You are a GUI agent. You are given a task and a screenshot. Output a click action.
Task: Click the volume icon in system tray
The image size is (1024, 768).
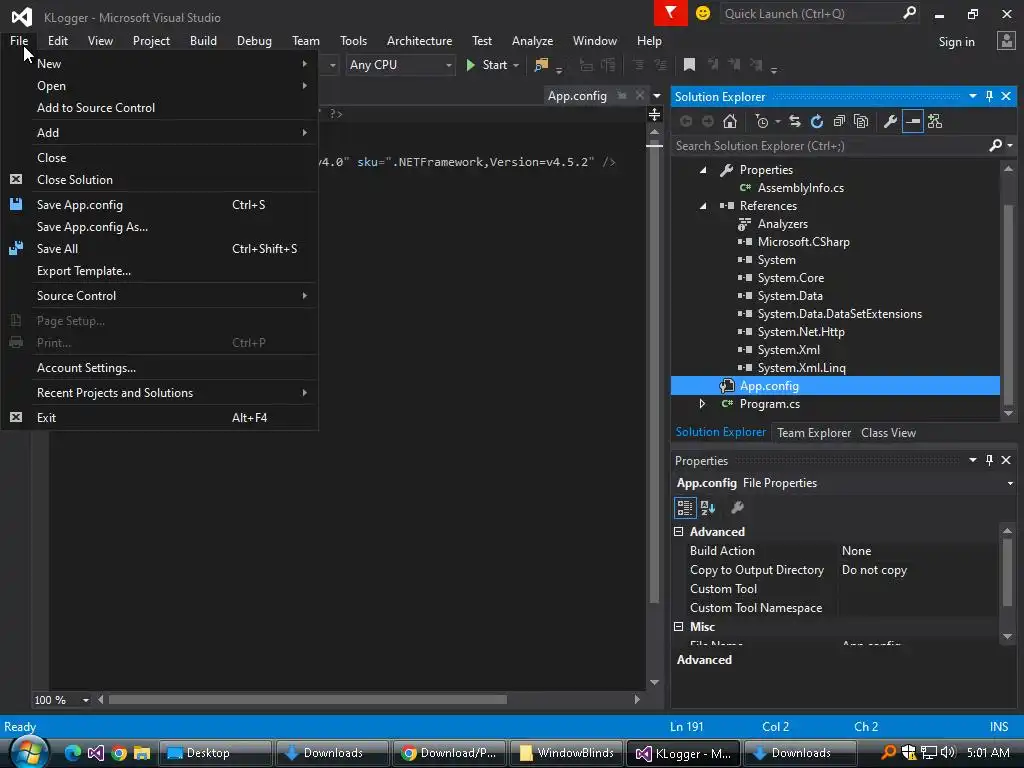pos(948,752)
